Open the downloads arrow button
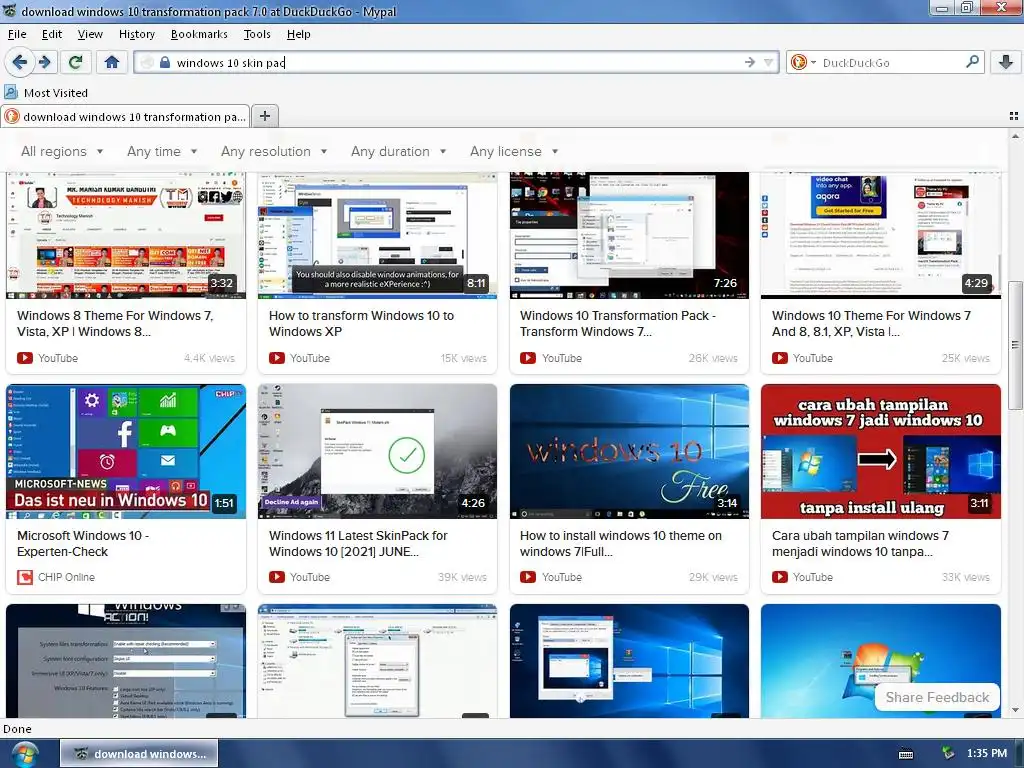1024x768 pixels. pos(1006,62)
